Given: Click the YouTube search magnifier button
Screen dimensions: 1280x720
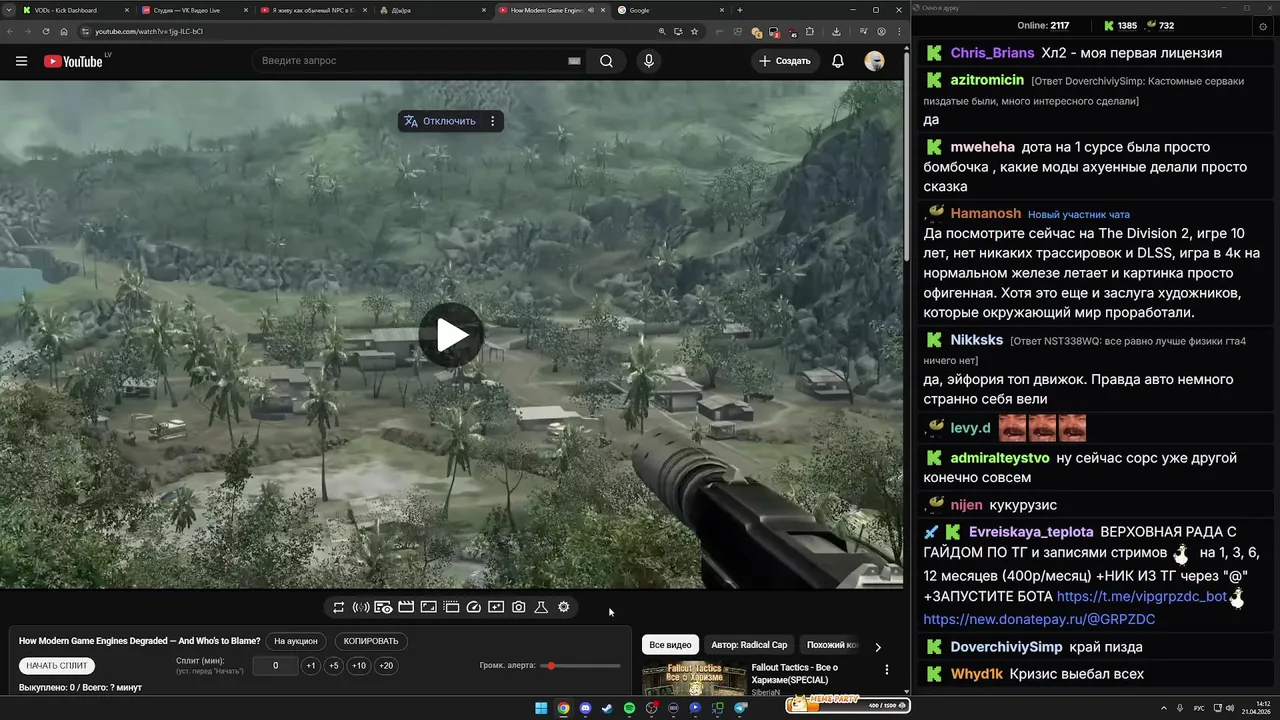Looking at the screenshot, I should pyautogui.click(x=606, y=61).
